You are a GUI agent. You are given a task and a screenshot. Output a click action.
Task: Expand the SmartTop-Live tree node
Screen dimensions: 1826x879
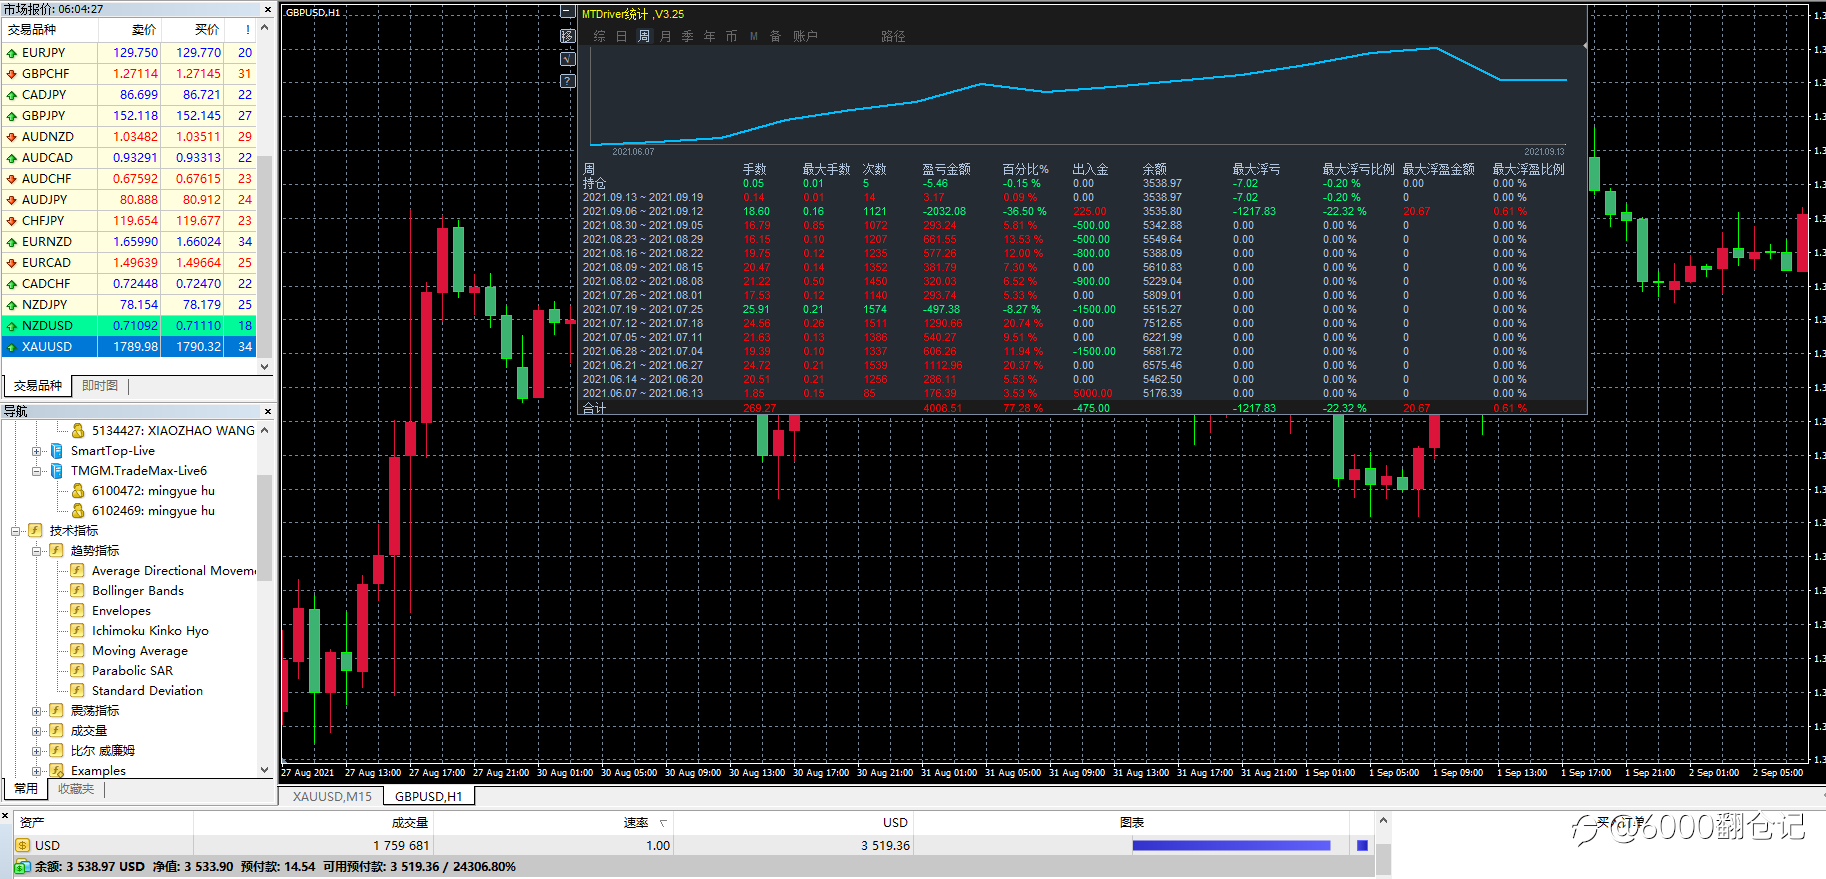pyautogui.click(x=37, y=451)
